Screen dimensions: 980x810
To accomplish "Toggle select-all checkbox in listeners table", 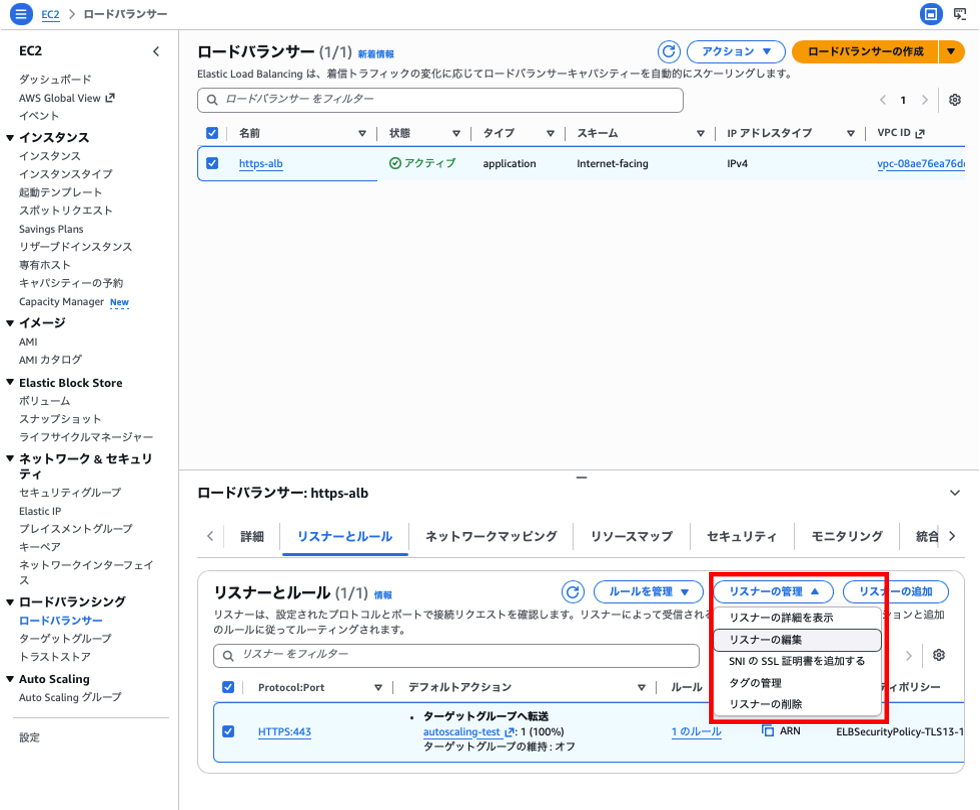I will (x=228, y=688).
